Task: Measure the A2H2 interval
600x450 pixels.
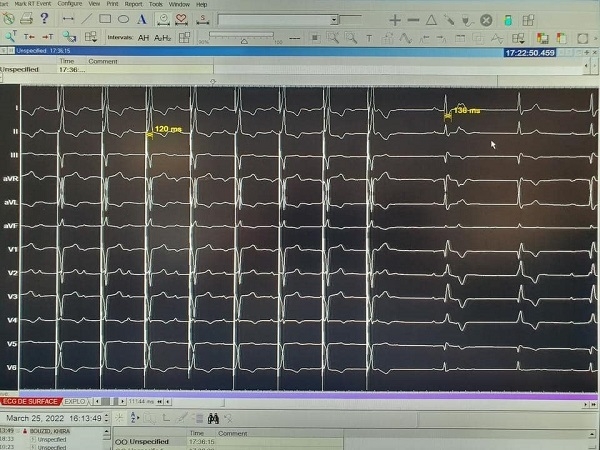Action: click(x=162, y=38)
